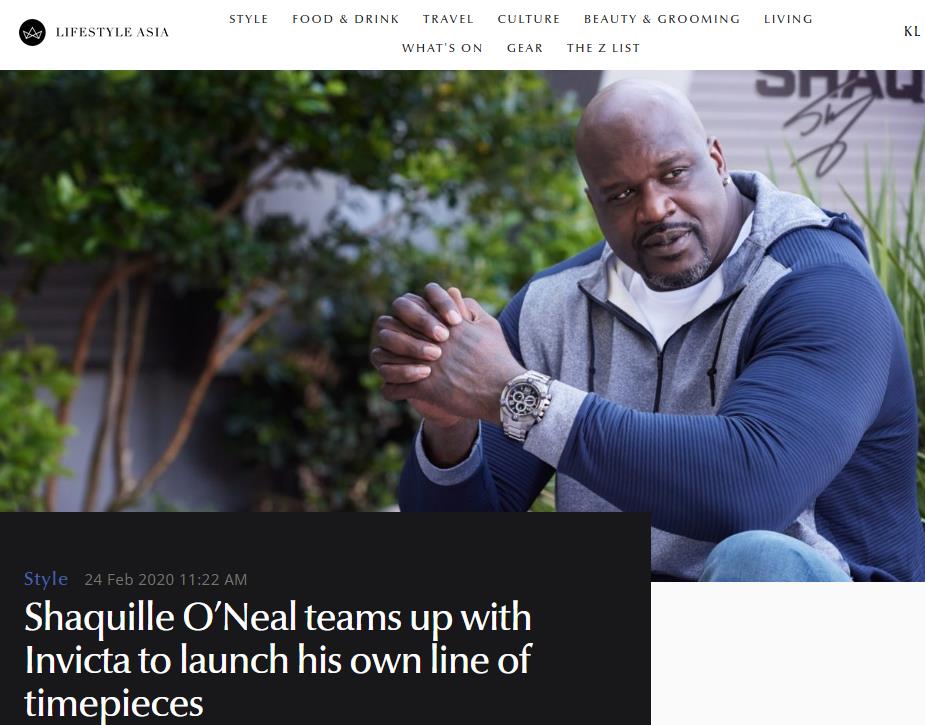Open Beauty & Grooming category
The width and height of the screenshot is (925, 725).
(x=662, y=19)
